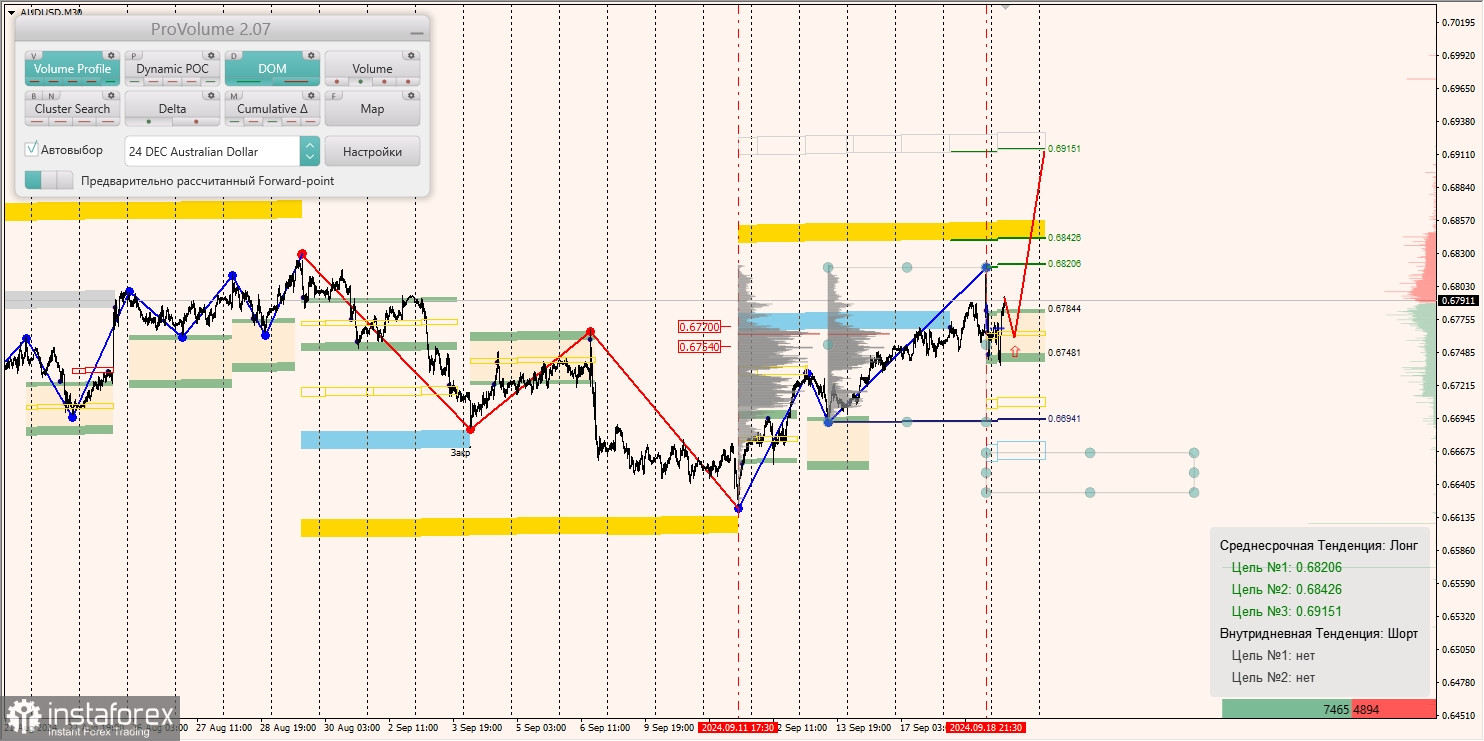Click the AUDUSD,M30 chart title triangle
Viewport: 1484px width, 741px height.
pyautogui.click(x=10, y=12)
